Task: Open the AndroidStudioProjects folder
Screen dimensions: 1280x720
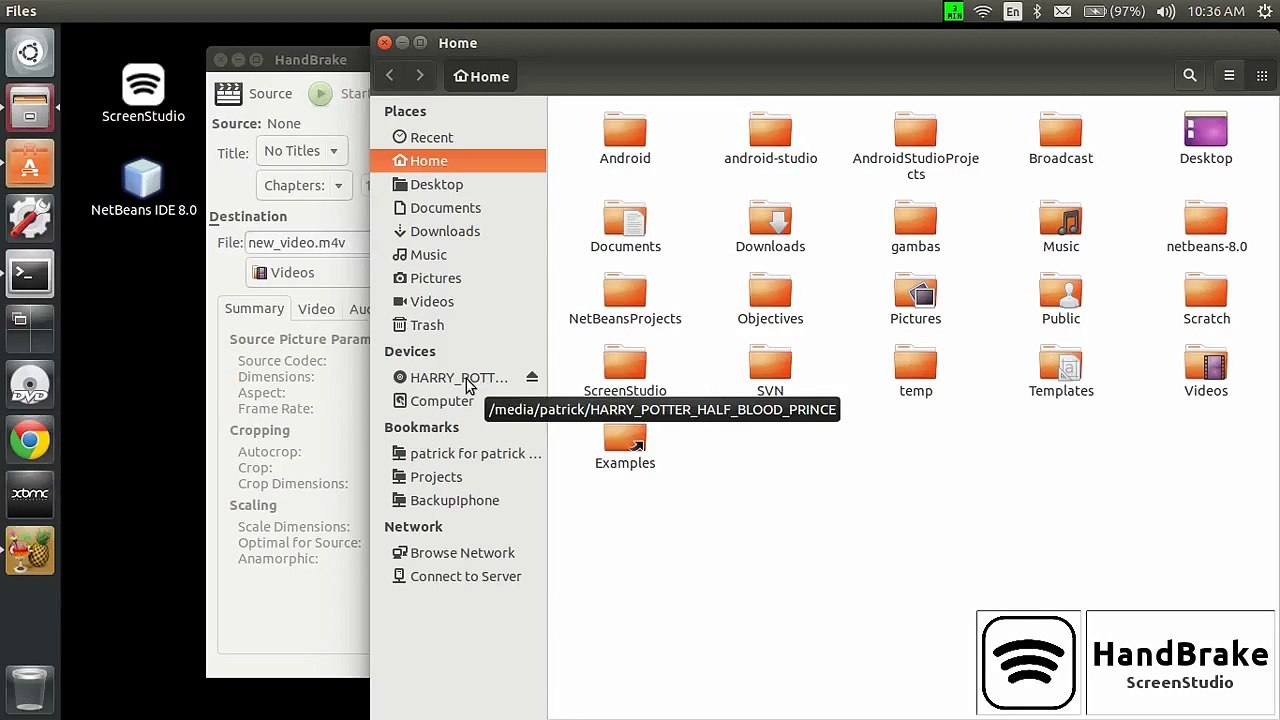Action: pyautogui.click(x=915, y=146)
